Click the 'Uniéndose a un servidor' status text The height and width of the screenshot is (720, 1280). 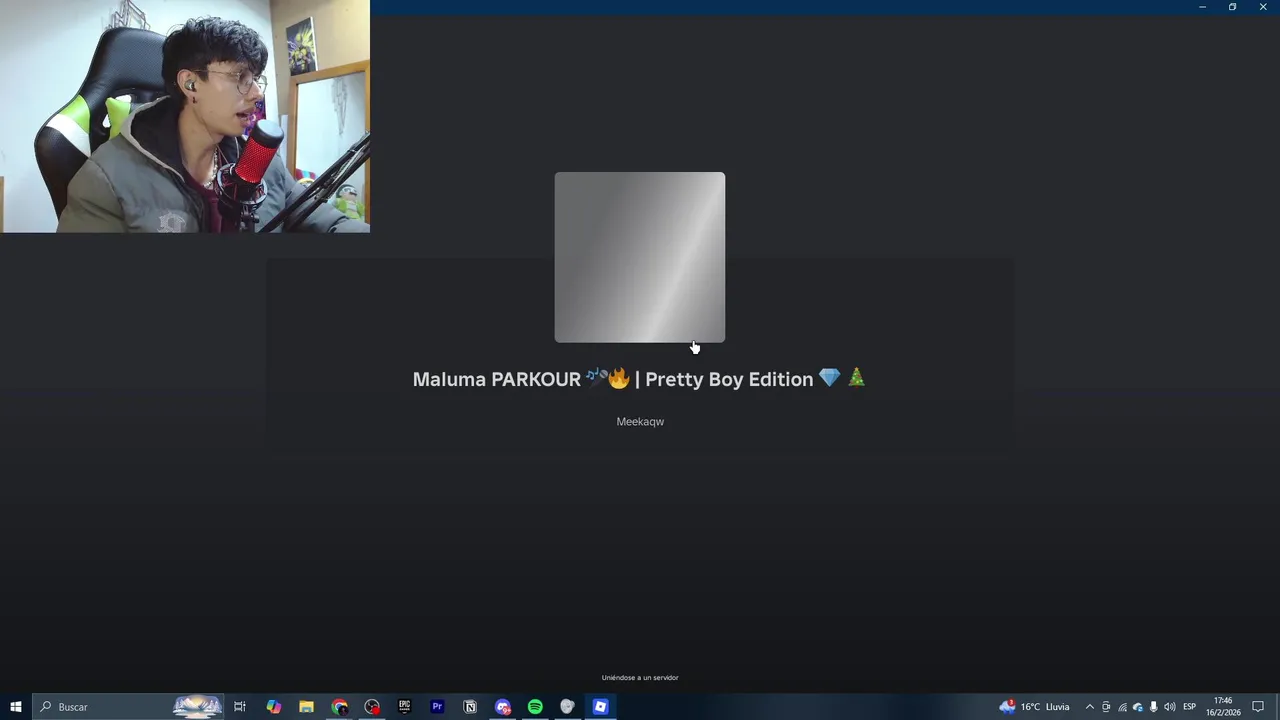(x=640, y=678)
